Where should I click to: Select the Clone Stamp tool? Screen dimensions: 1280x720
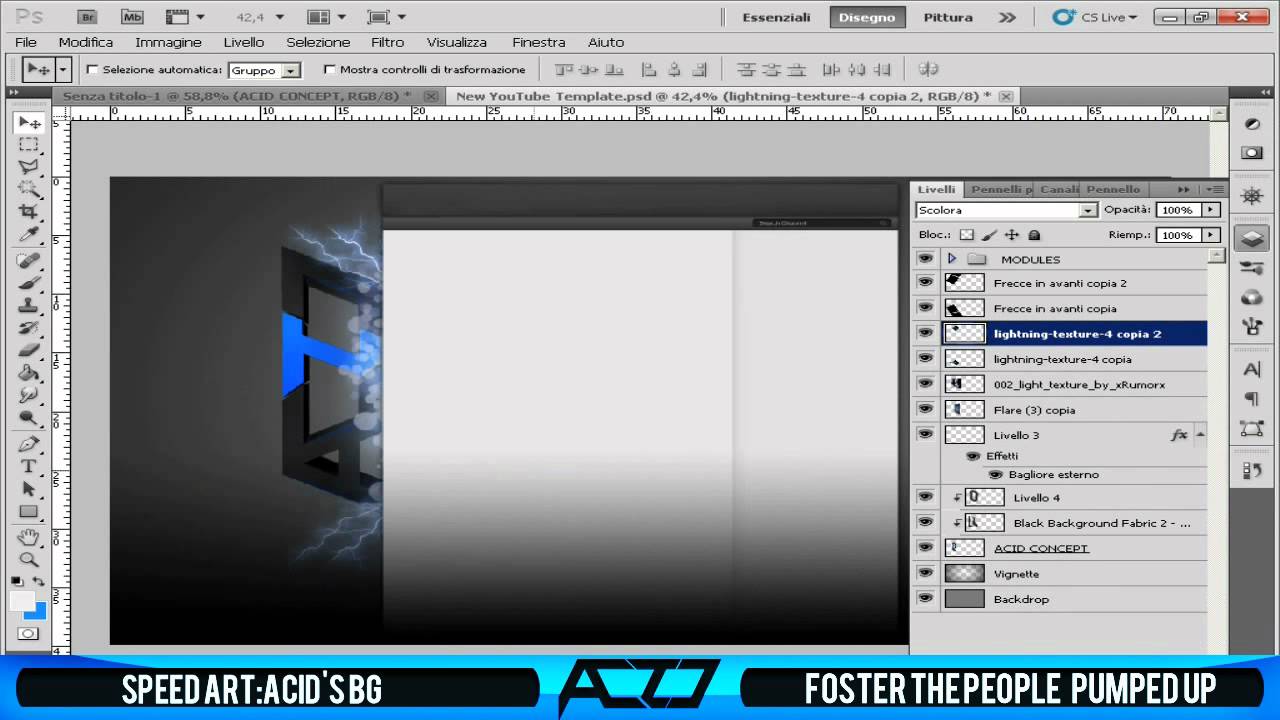[x=29, y=305]
